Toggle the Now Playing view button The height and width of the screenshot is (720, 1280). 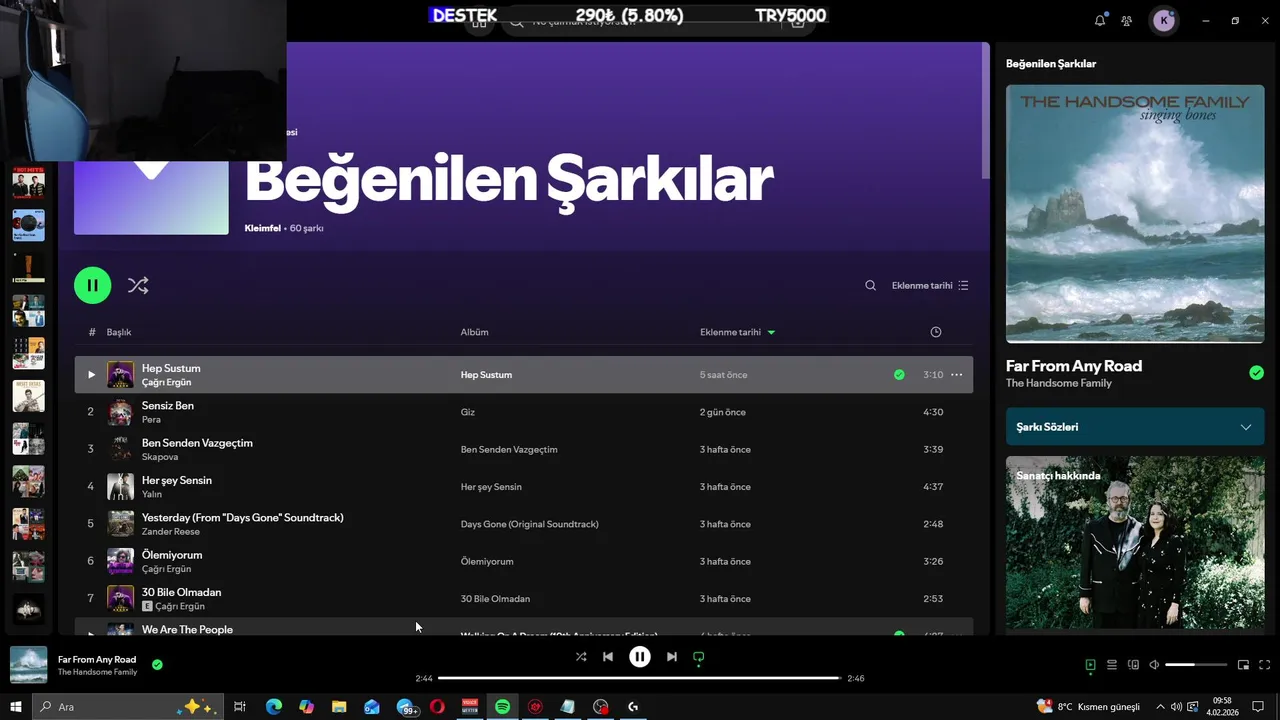[1090, 665]
